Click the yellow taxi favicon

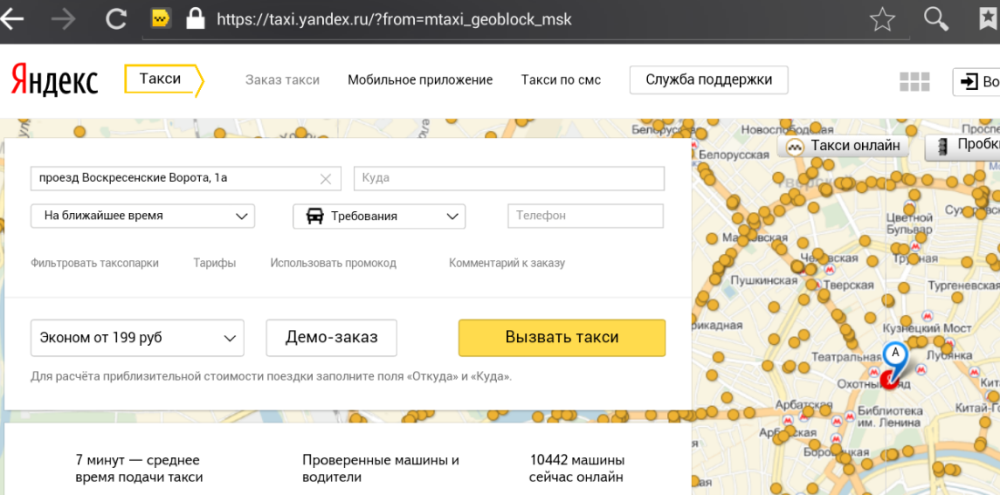161,19
